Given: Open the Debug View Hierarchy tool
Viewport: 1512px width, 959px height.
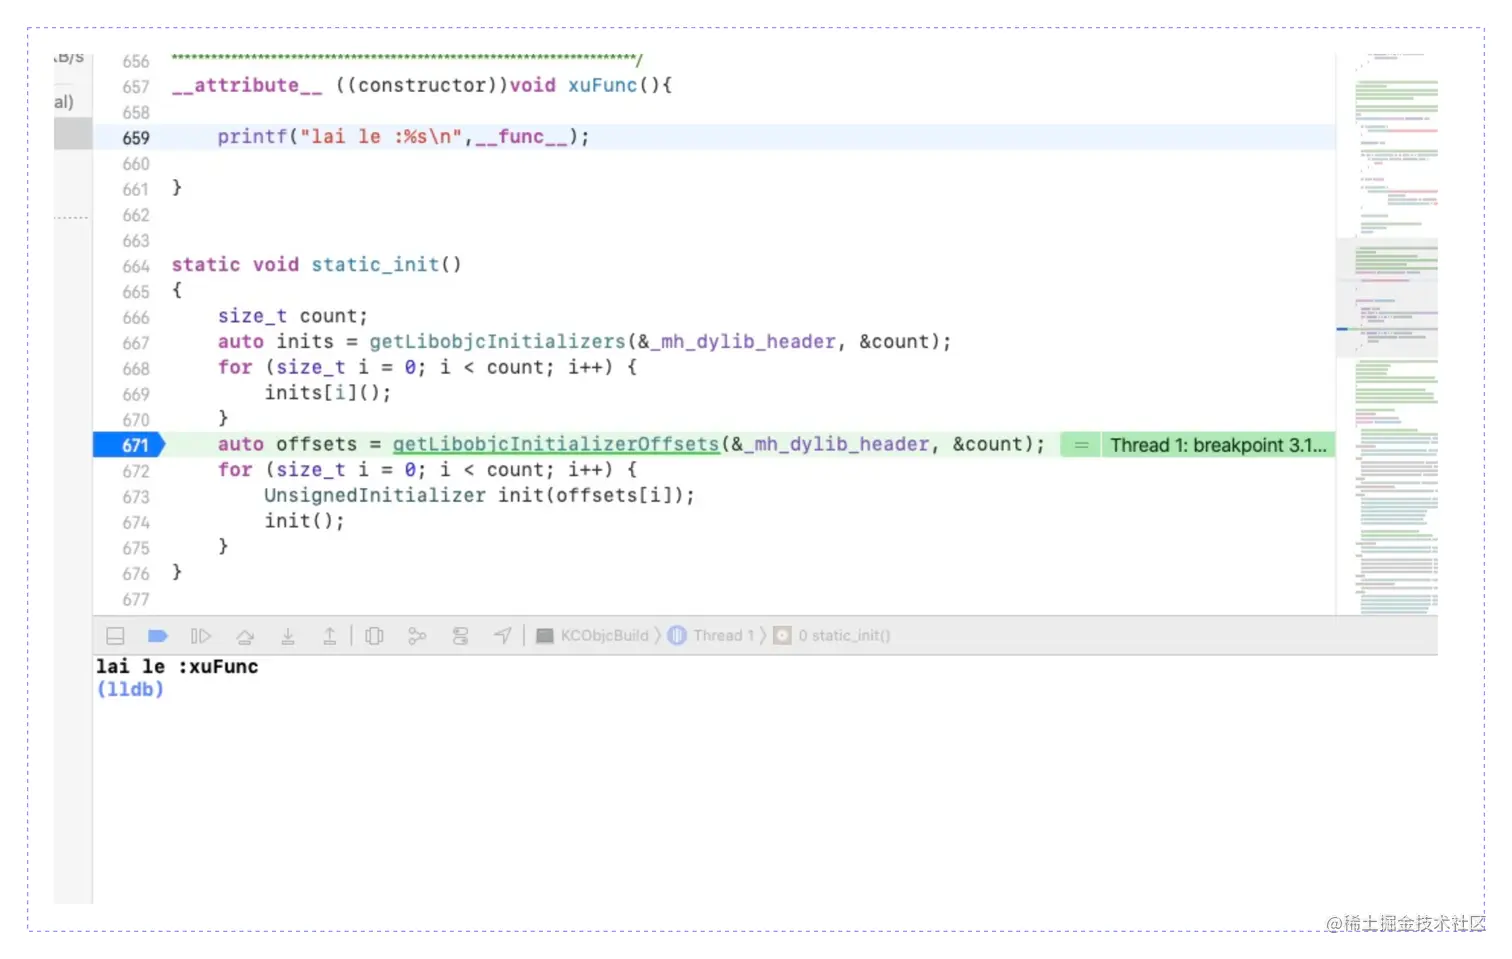Looking at the screenshot, I should pos(374,636).
